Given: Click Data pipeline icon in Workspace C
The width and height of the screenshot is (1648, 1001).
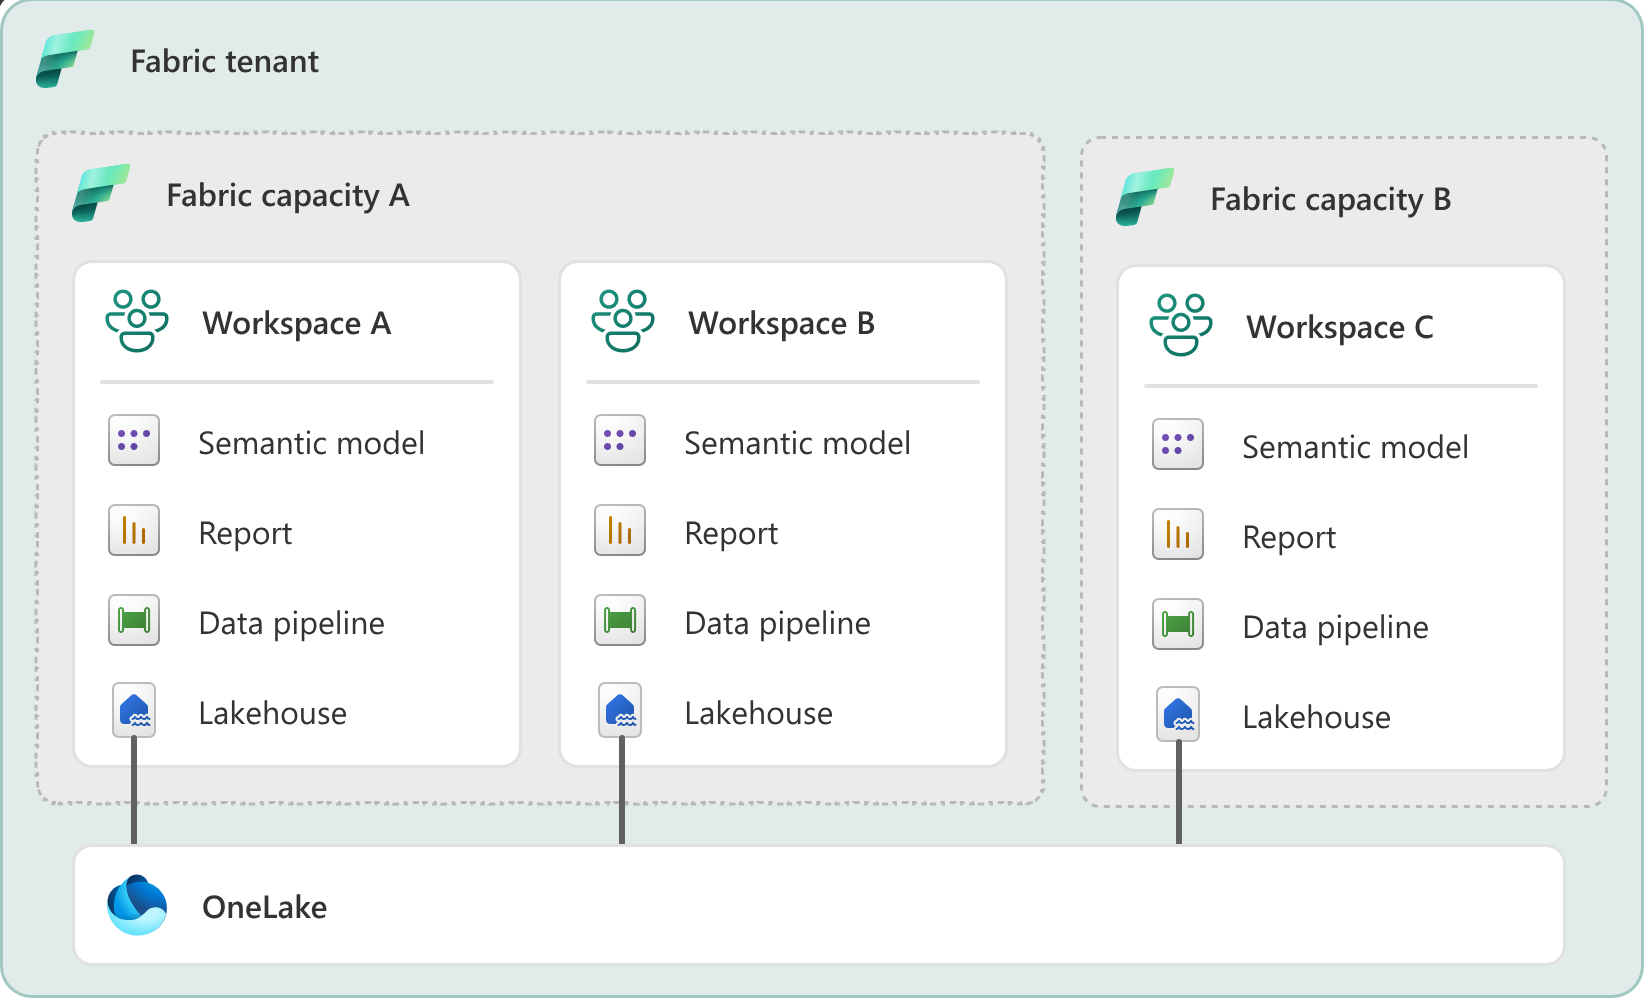Looking at the screenshot, I should click(x=1178, y=625).
